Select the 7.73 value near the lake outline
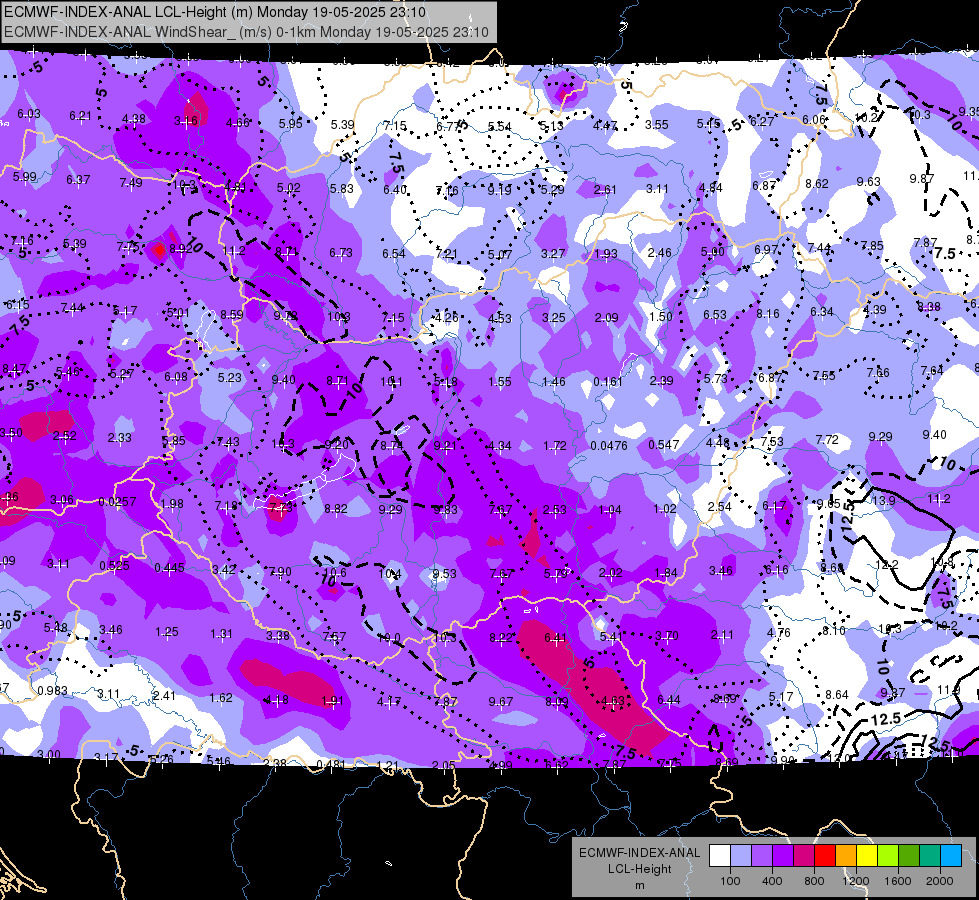Screen dimensions: 979x900 pyautogui.click(x=280, y=507)
